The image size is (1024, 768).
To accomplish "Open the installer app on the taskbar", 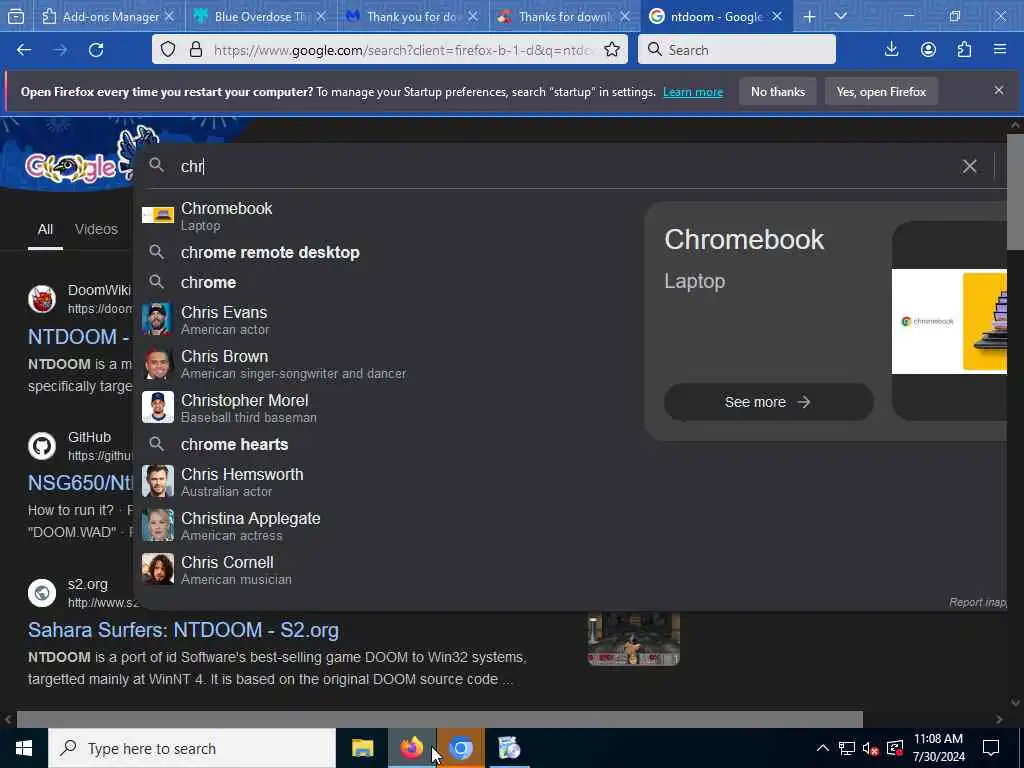I will pos(509,748).
